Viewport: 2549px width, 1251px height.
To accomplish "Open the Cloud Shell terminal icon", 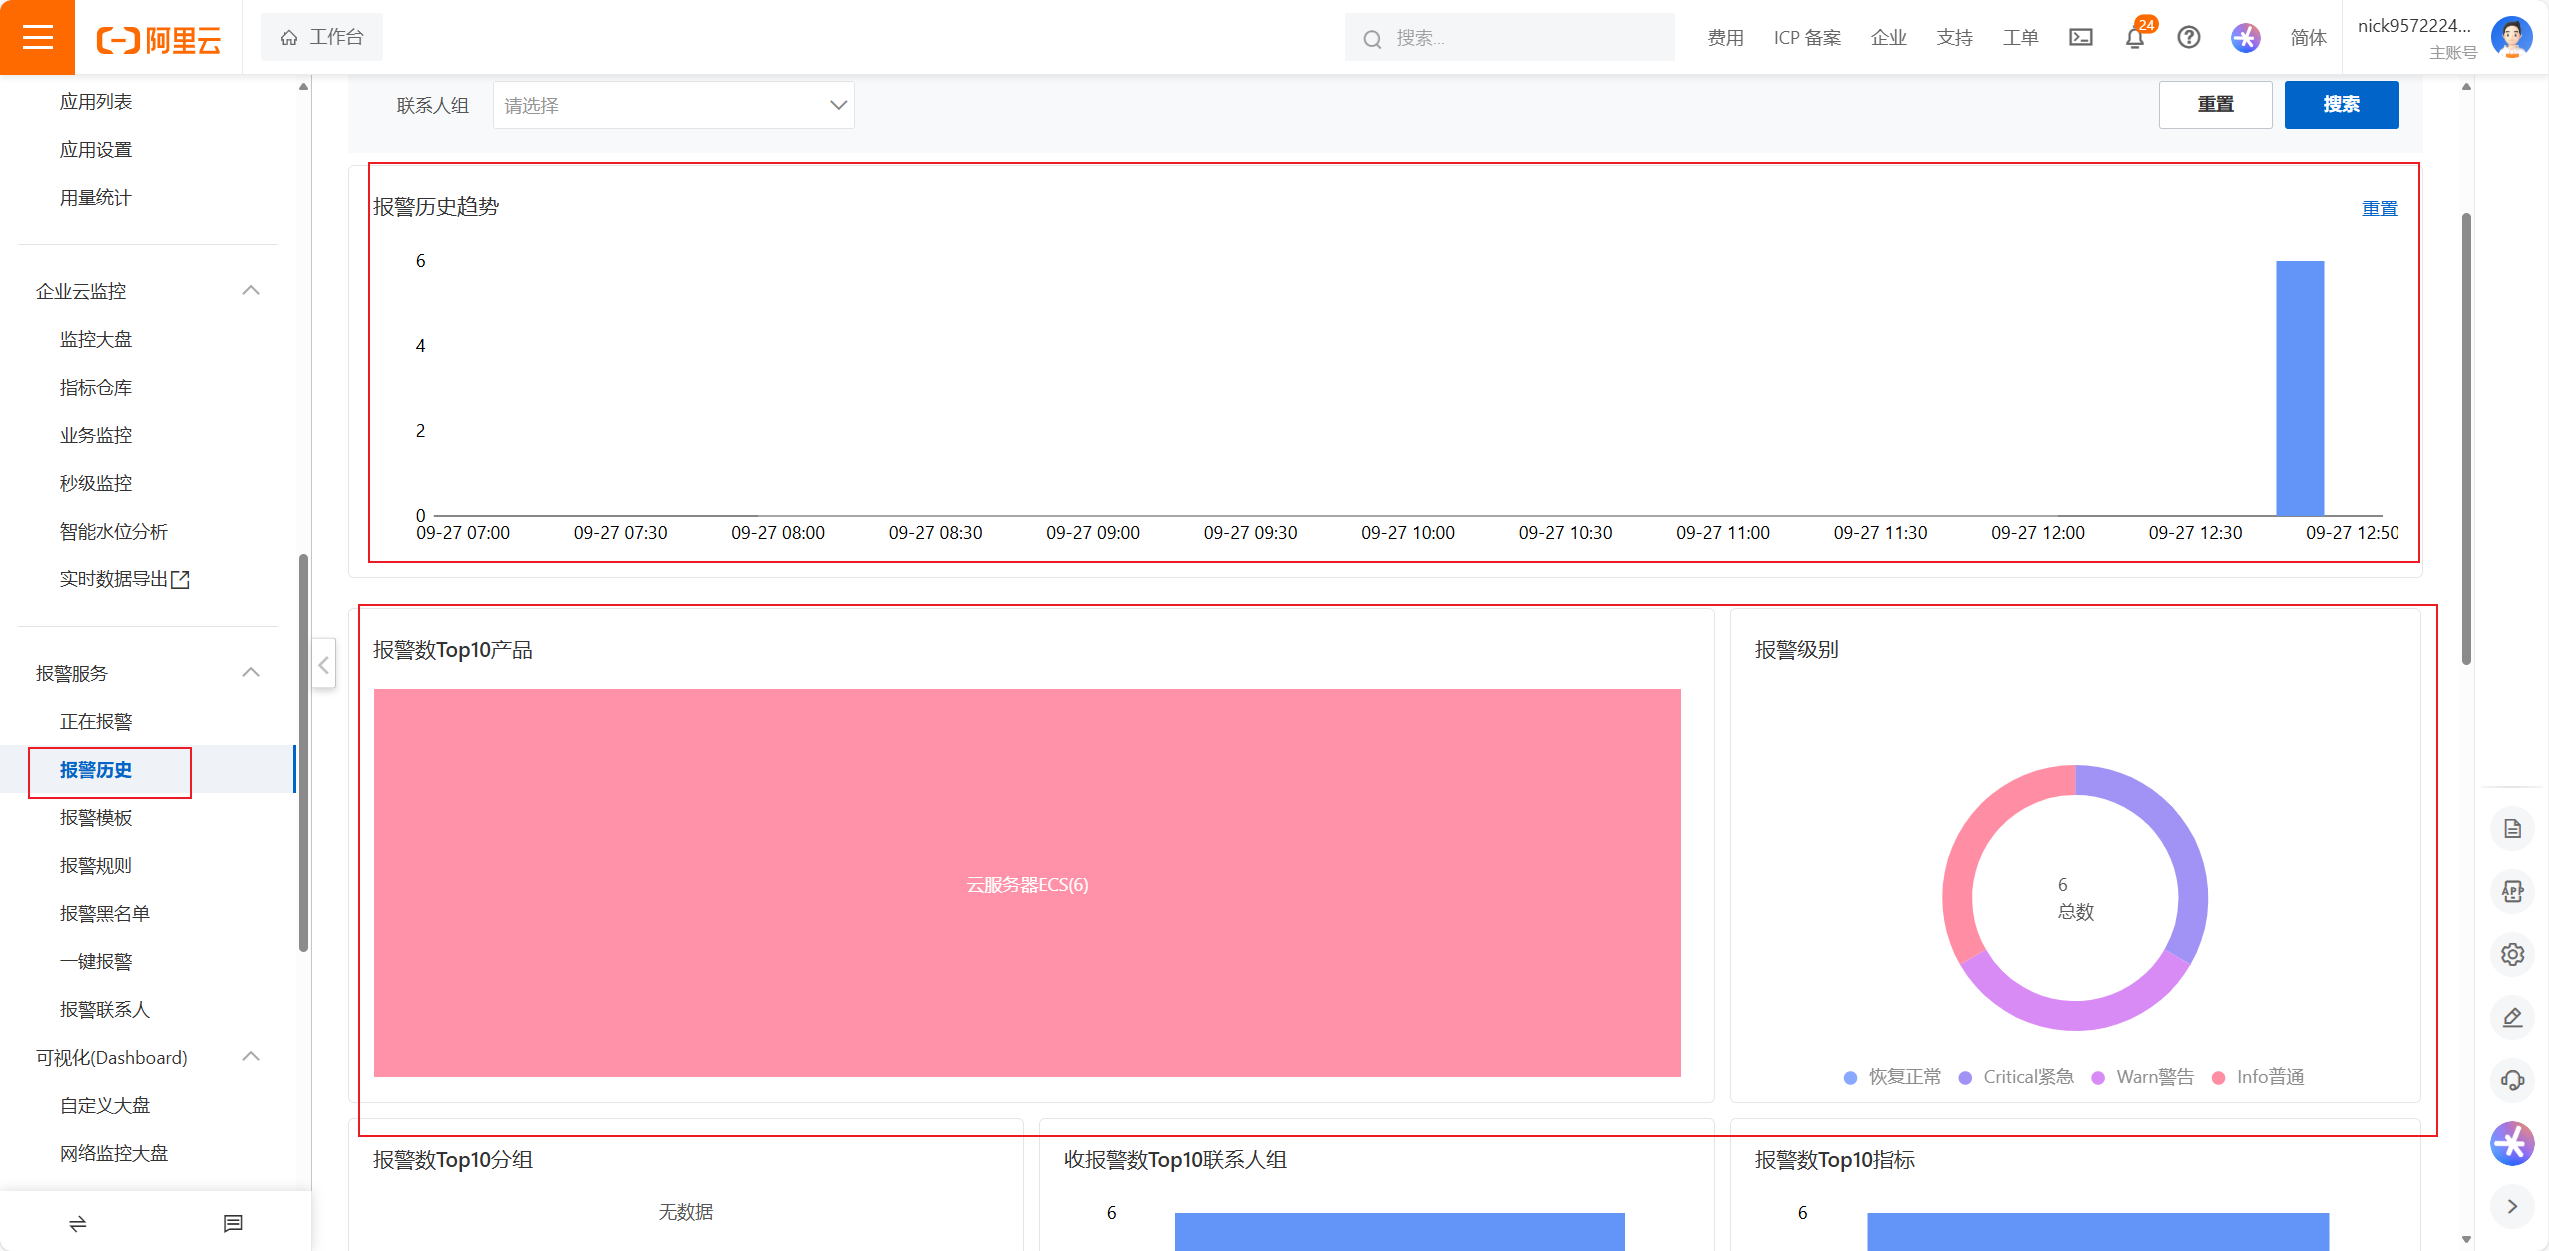I will pyautogui.click(x=2080, y=38).
